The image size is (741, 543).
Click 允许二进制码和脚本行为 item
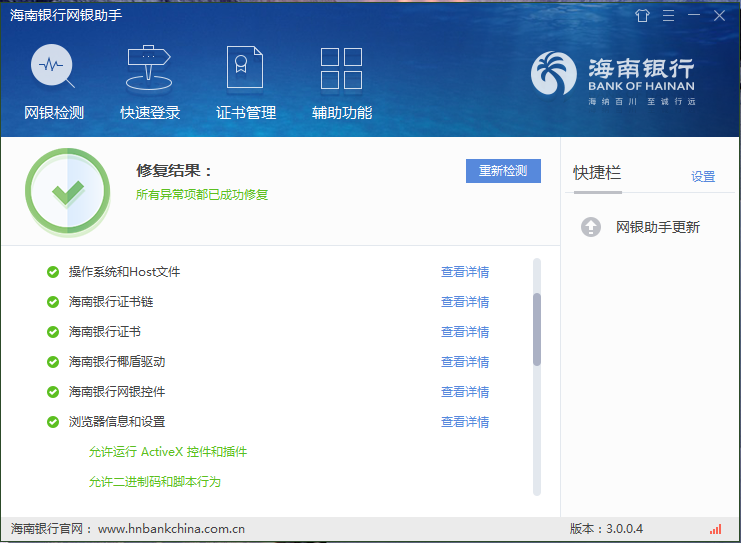155,482
